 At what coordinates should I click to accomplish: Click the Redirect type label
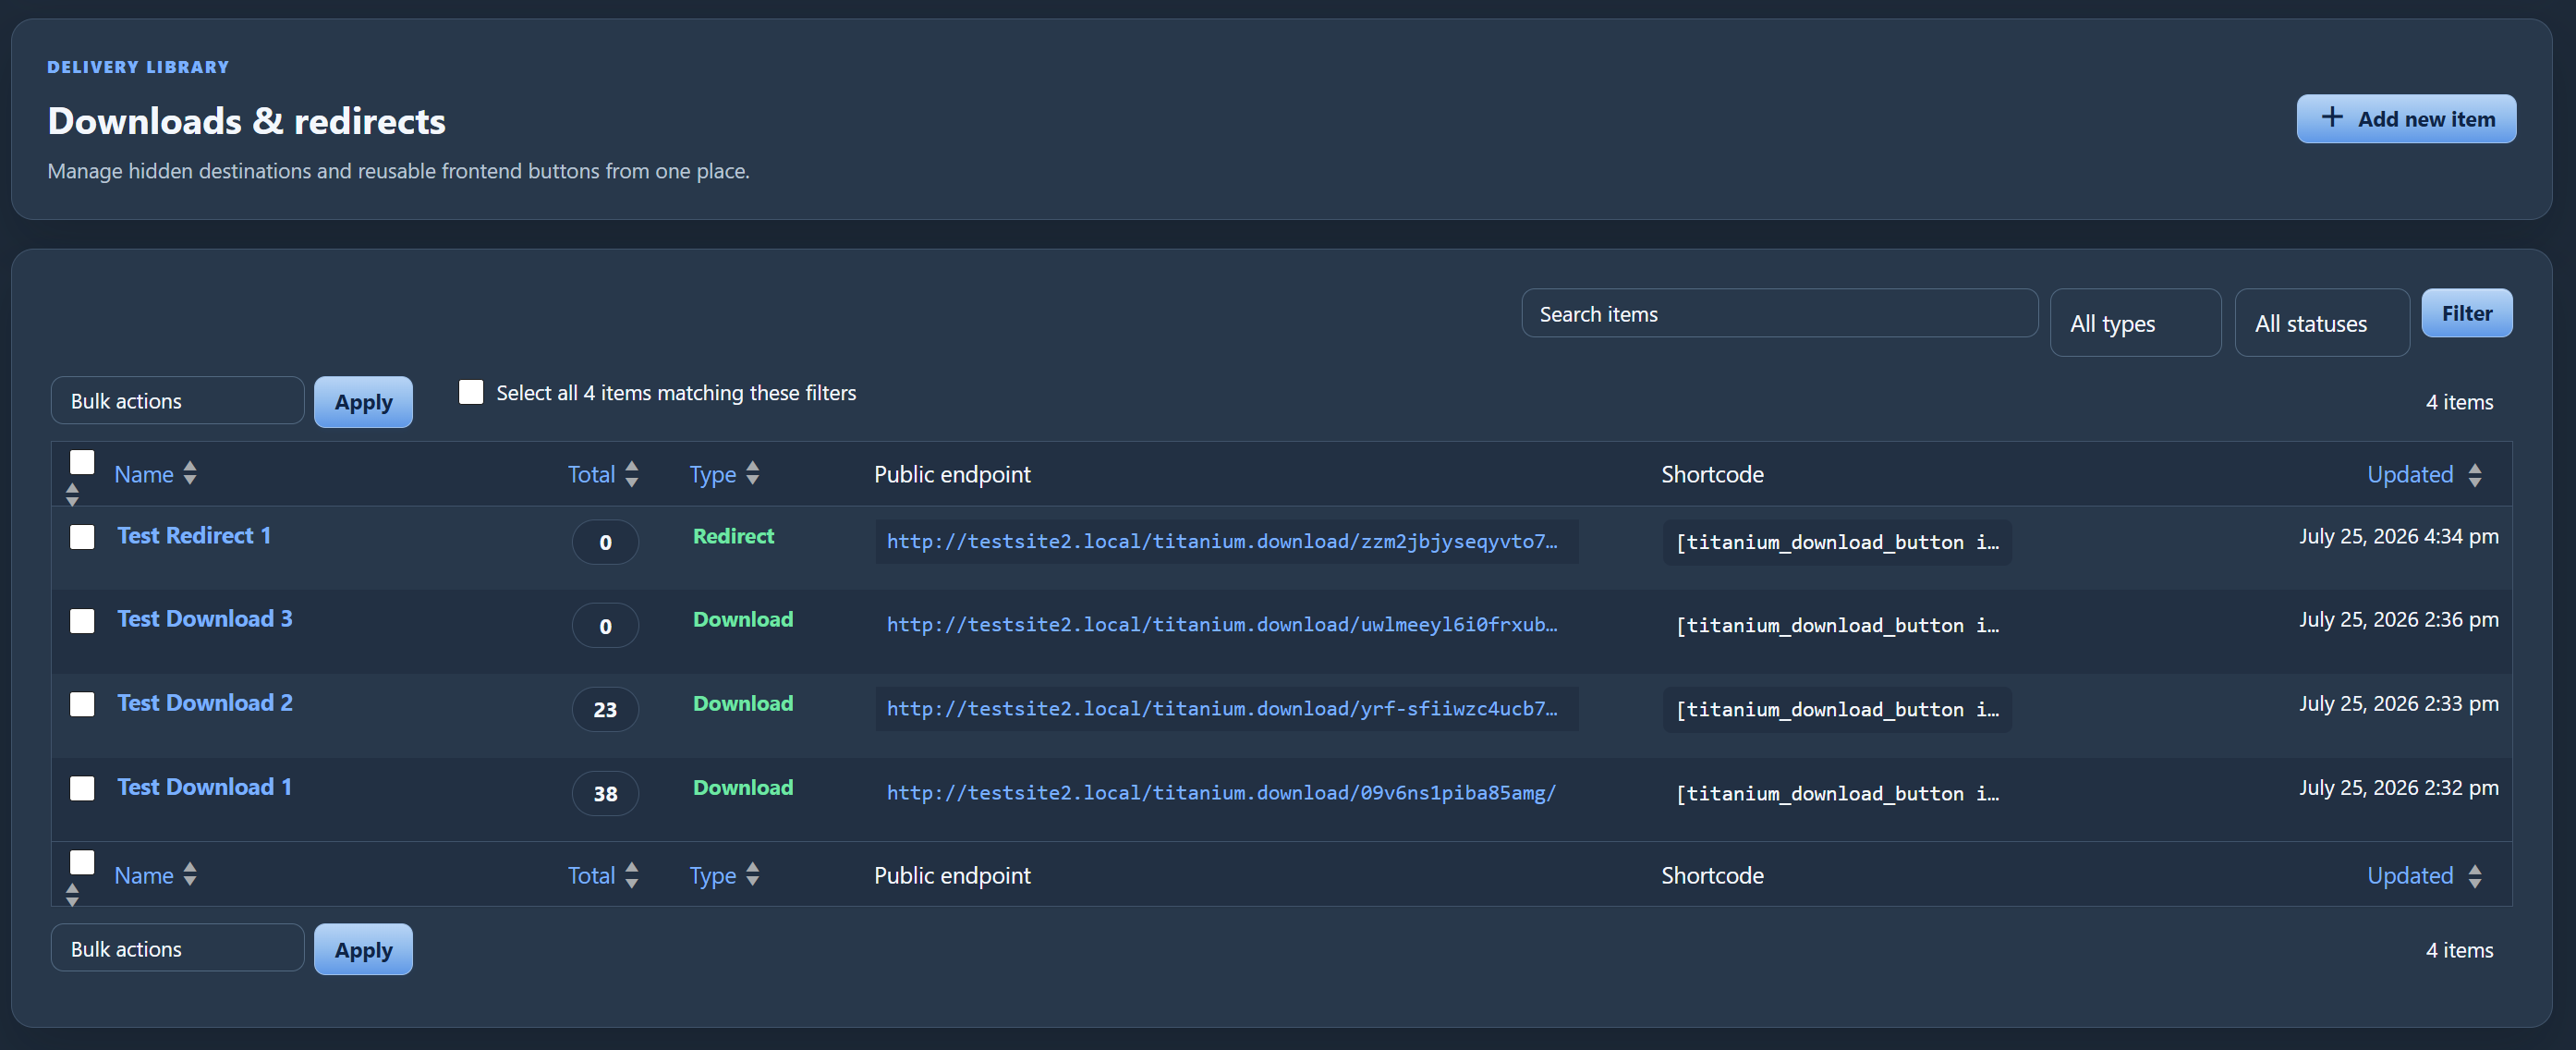click(733, 536)
